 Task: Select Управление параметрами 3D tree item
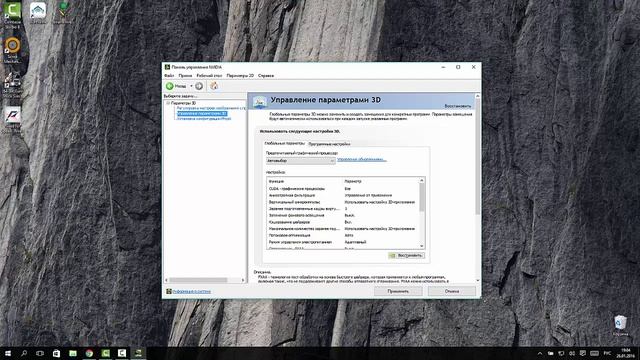[202, 113]
